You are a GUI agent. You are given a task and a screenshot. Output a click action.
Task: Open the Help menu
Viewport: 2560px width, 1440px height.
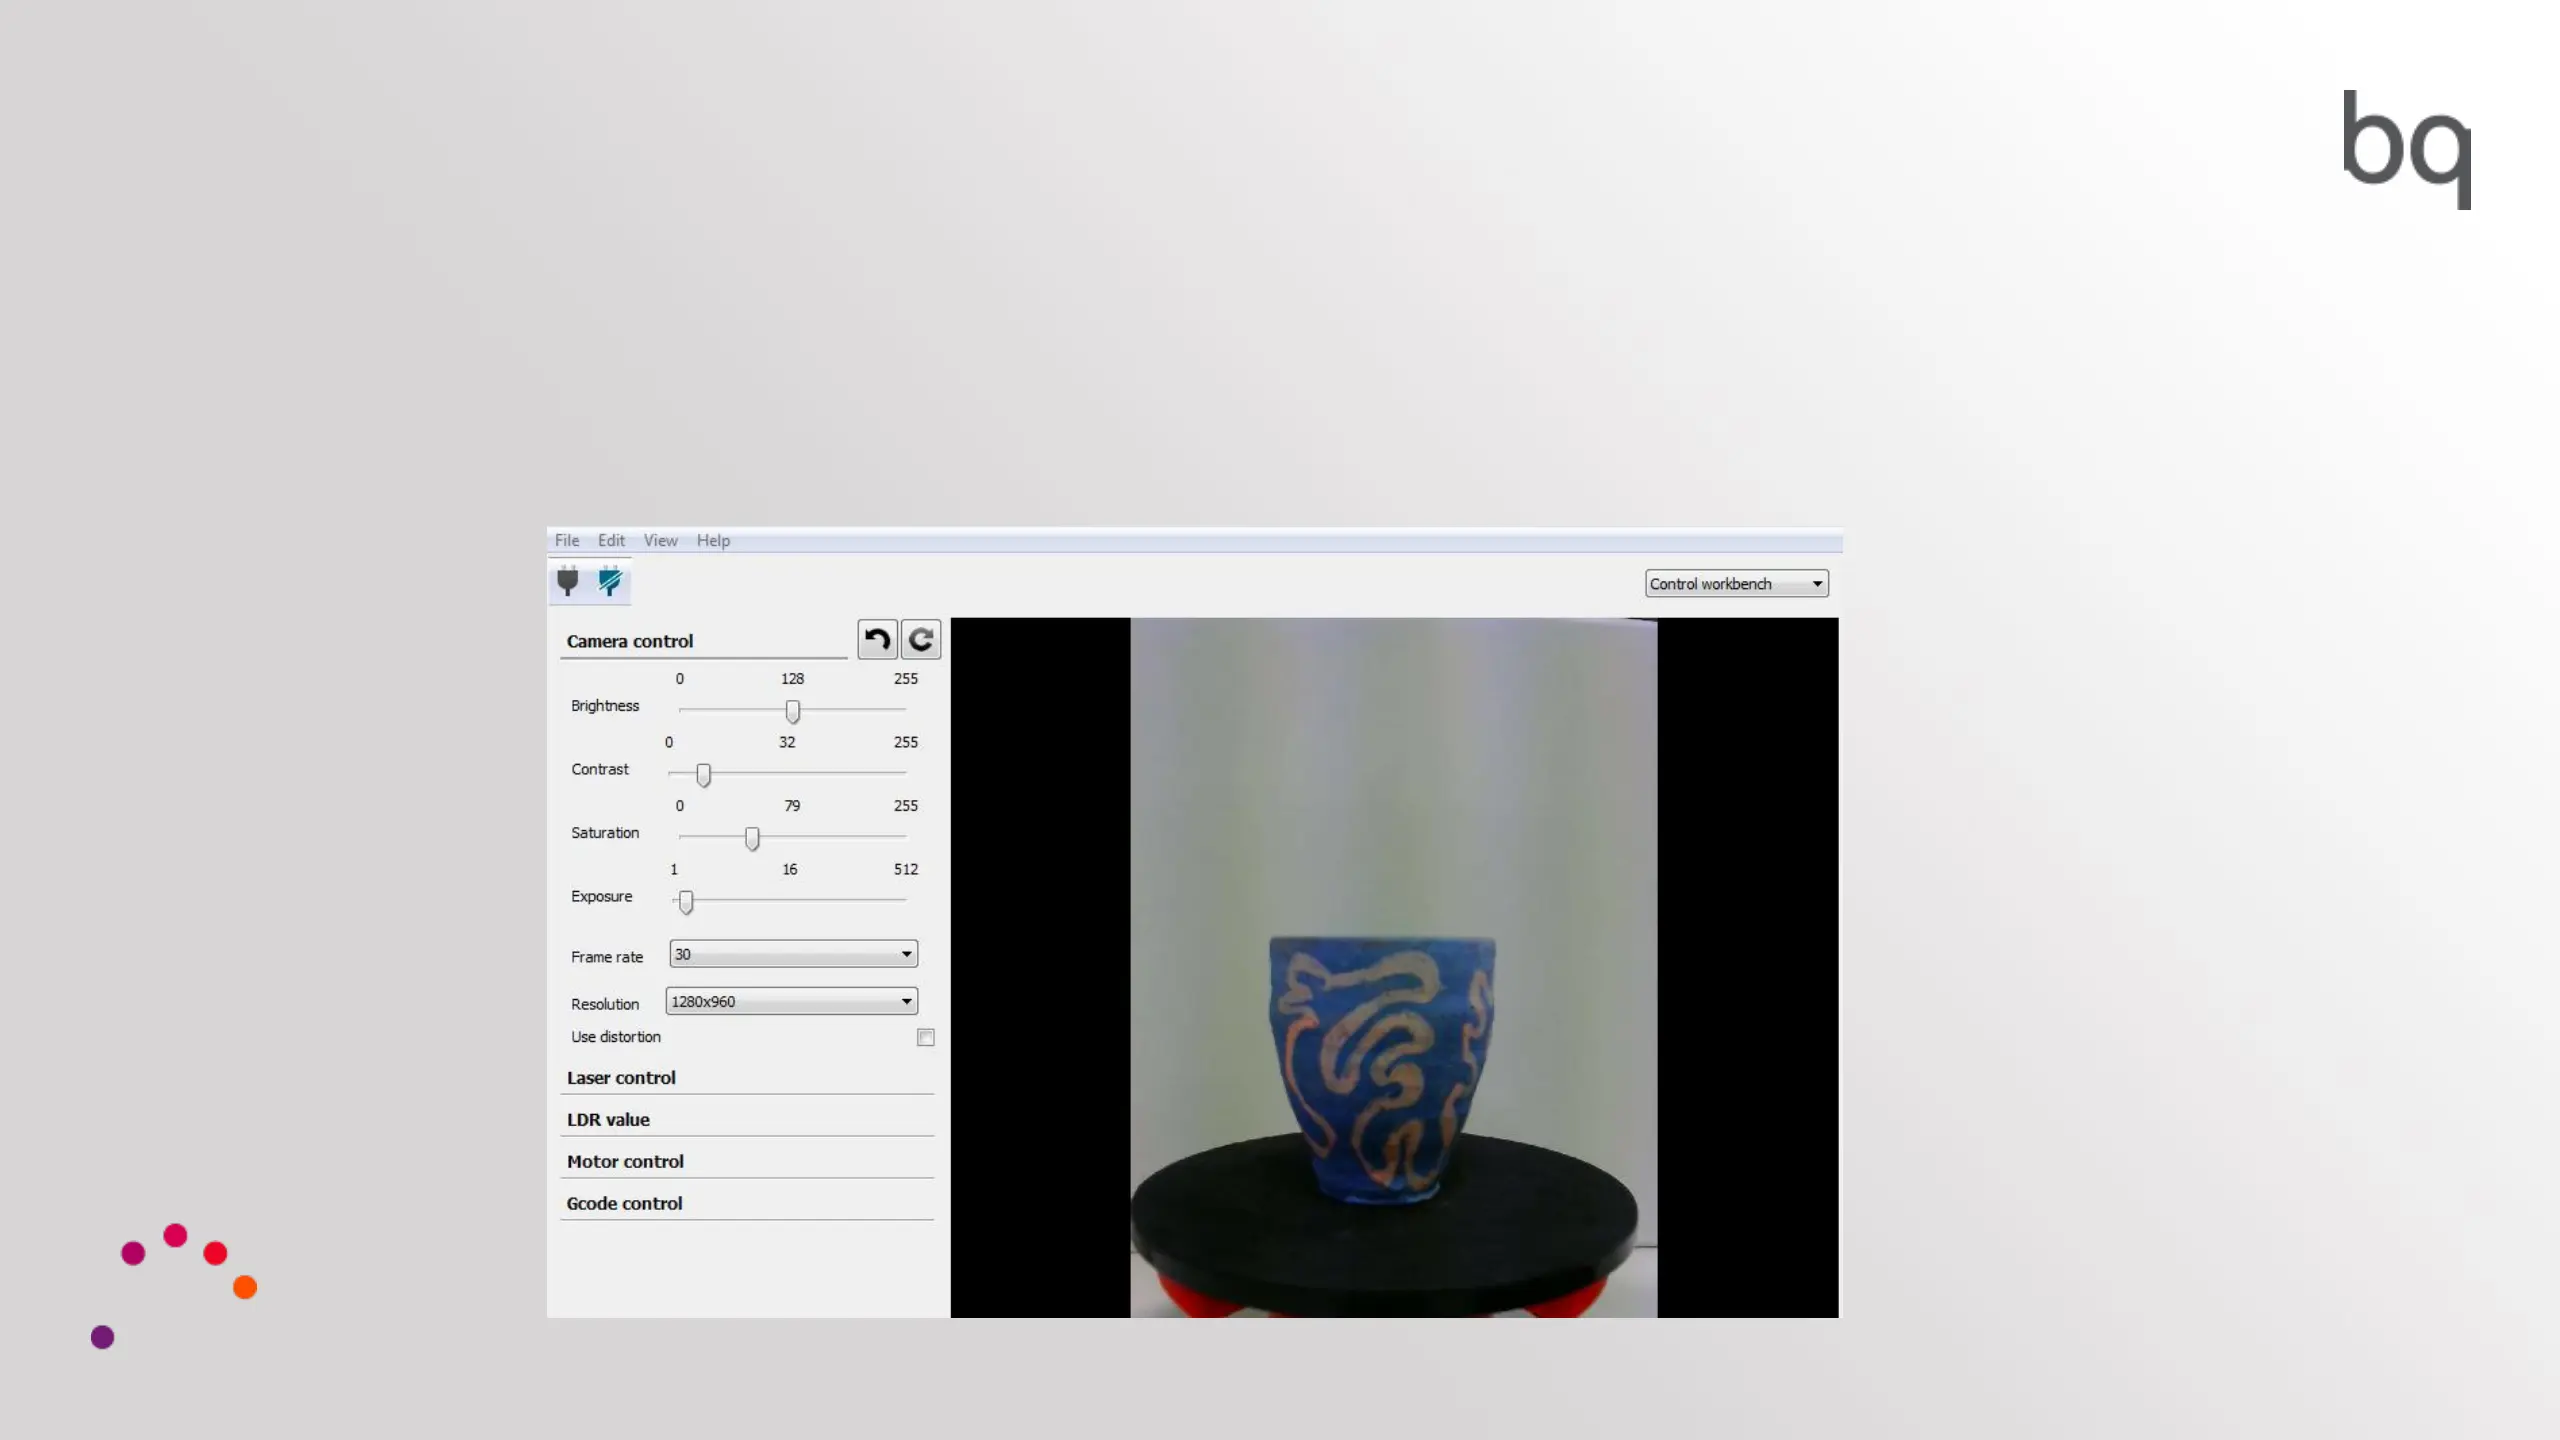point(713,540)
